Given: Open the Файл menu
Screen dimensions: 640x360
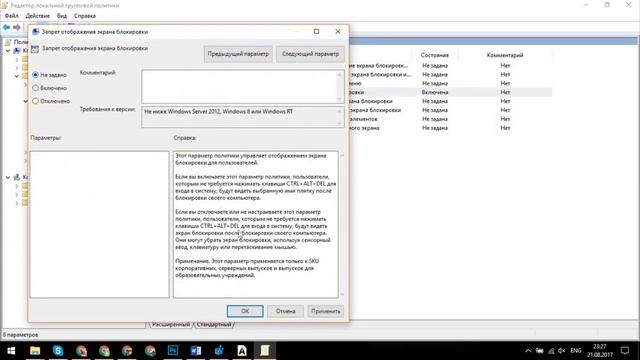Looking at the screenshot, I should coord(12,16).
